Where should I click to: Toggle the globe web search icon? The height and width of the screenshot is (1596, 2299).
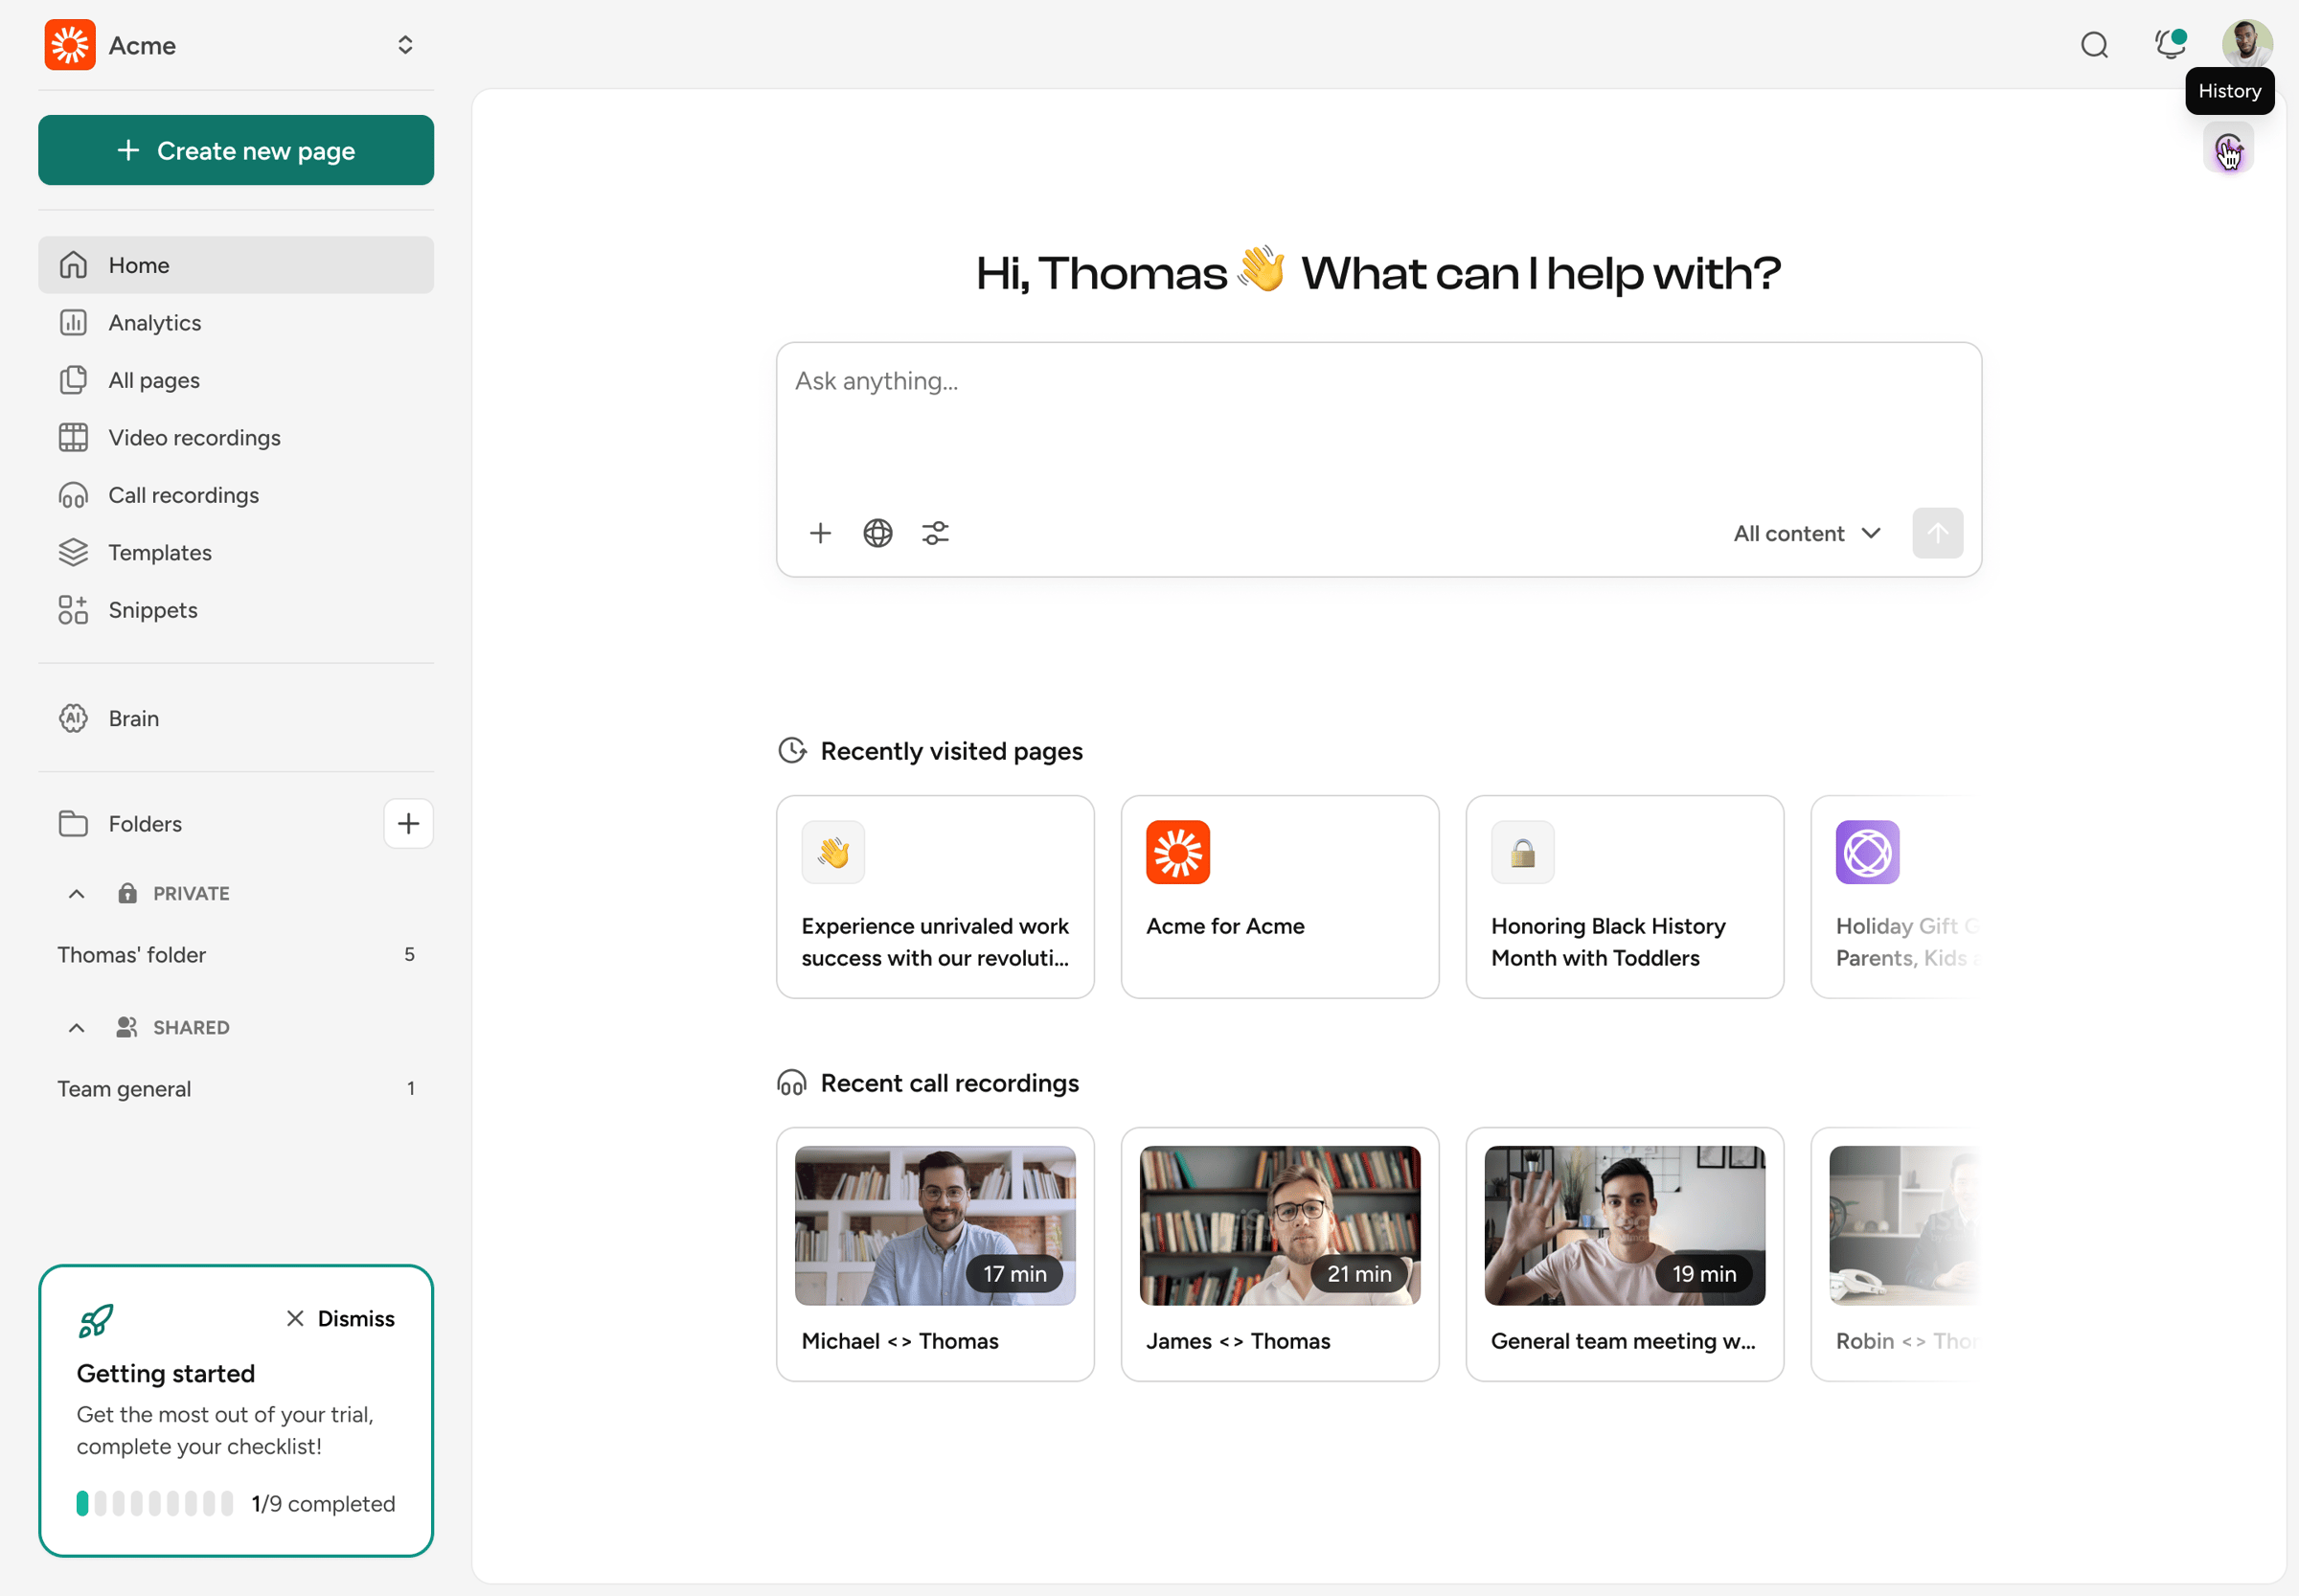[877, 533]
